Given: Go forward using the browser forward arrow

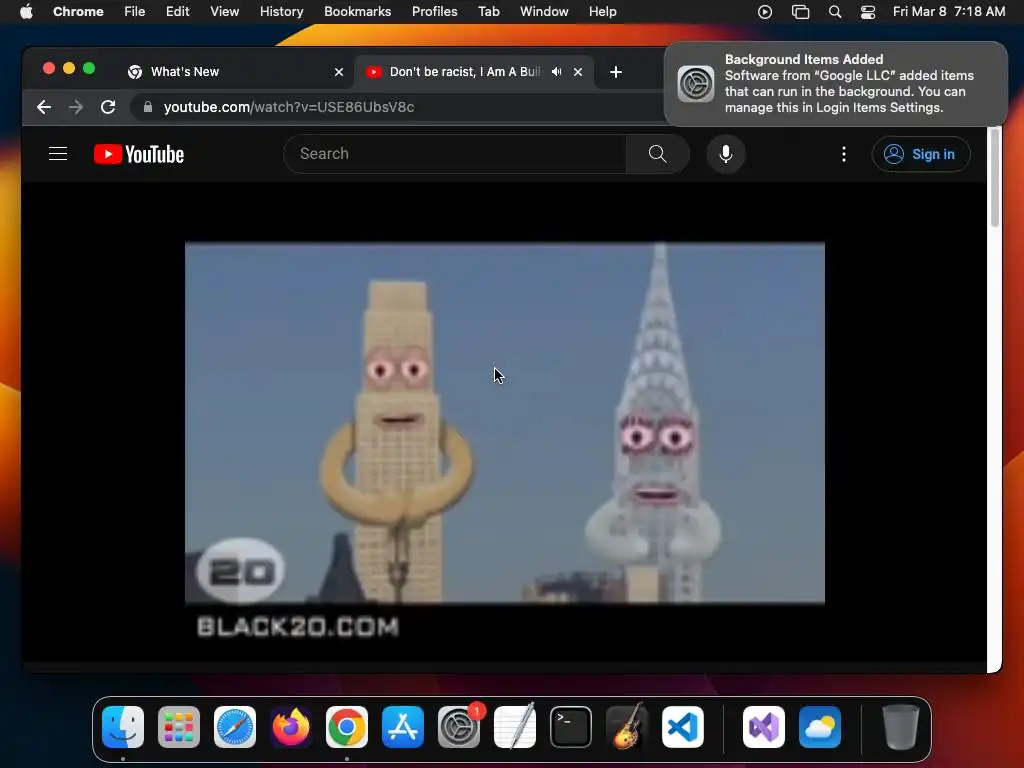Looking at the screenshot, I should click(76, 107).
